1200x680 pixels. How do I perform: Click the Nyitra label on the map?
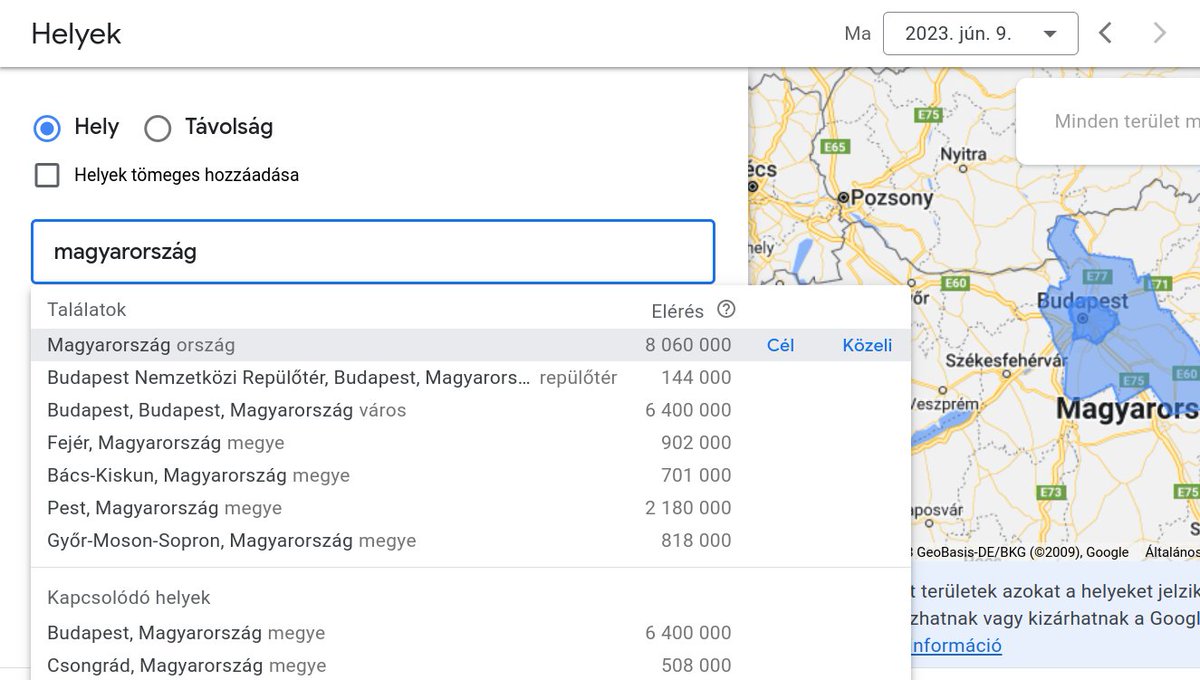coord(963,154)
